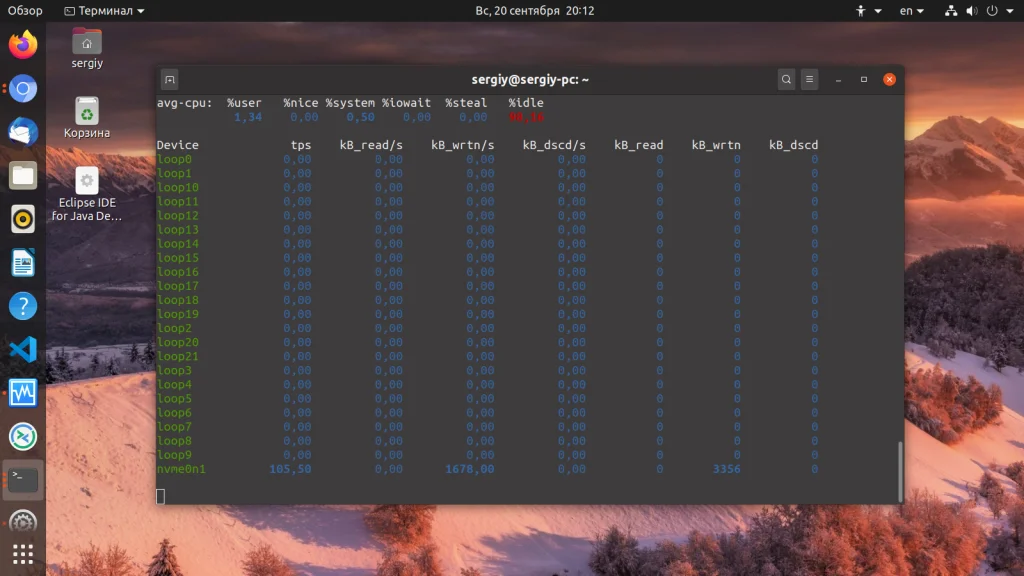Open the Корзина trash icon
The image size is (1024, 576).
tap(87, 118)
